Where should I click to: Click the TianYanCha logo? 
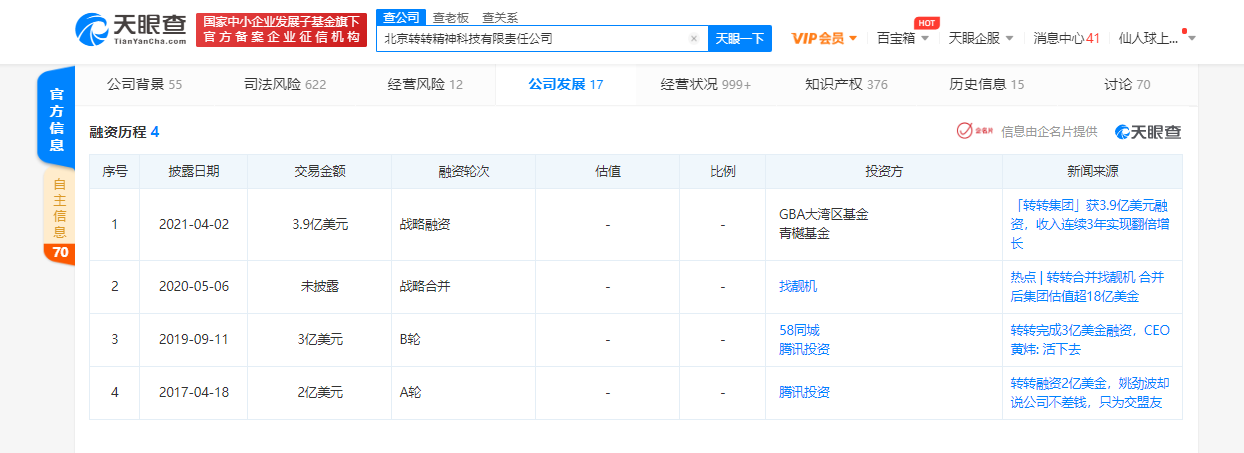tap(131, 30)
